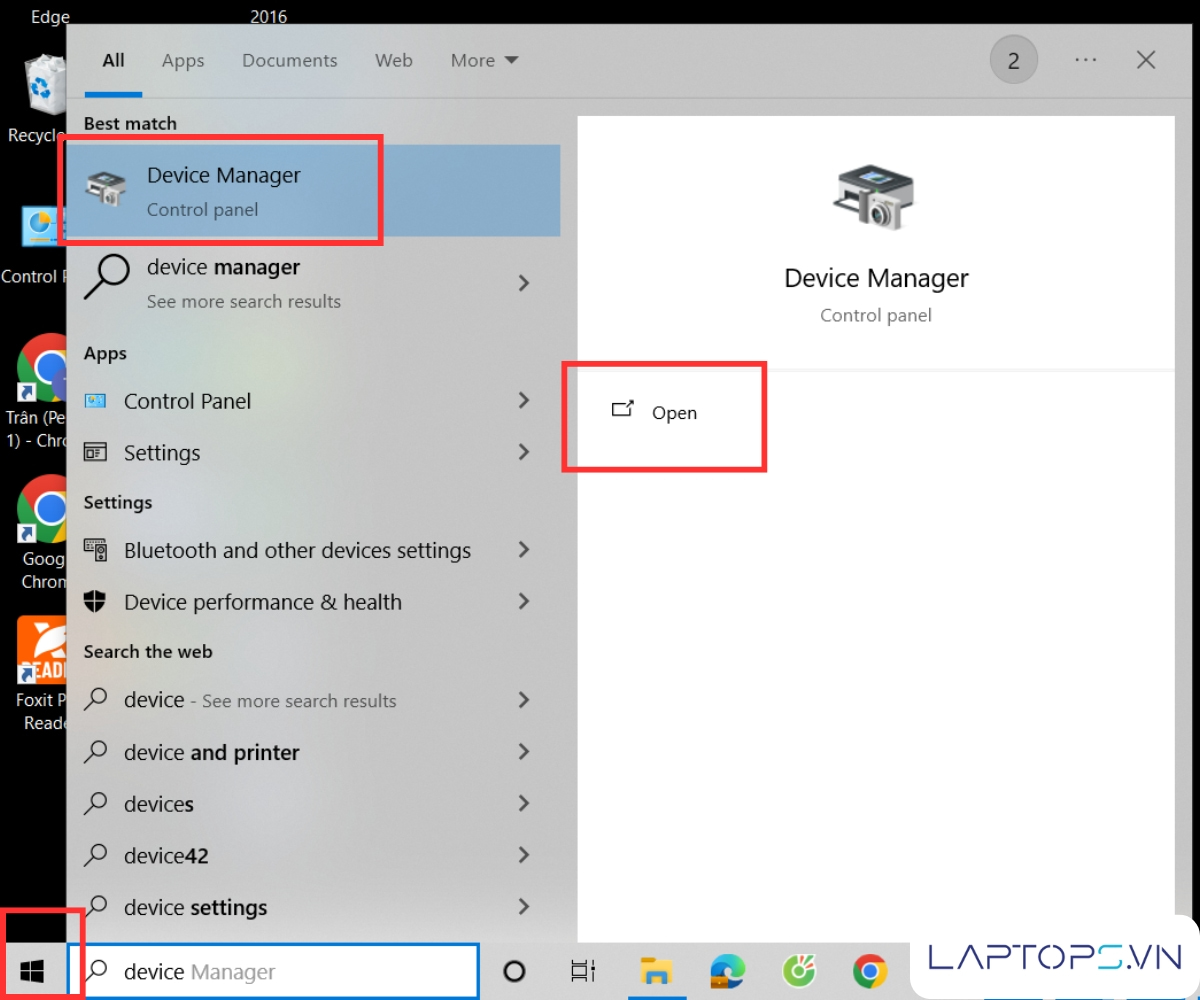Screen dimensions: 1200x1000
Task: Select the Device Manager best match result
Action: (x=222, y=191)
